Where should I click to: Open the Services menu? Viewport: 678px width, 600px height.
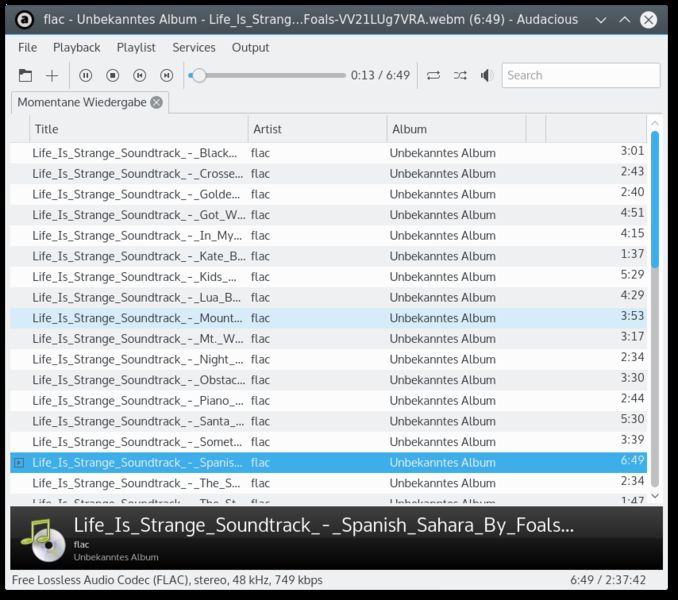(x=194, y=48)
